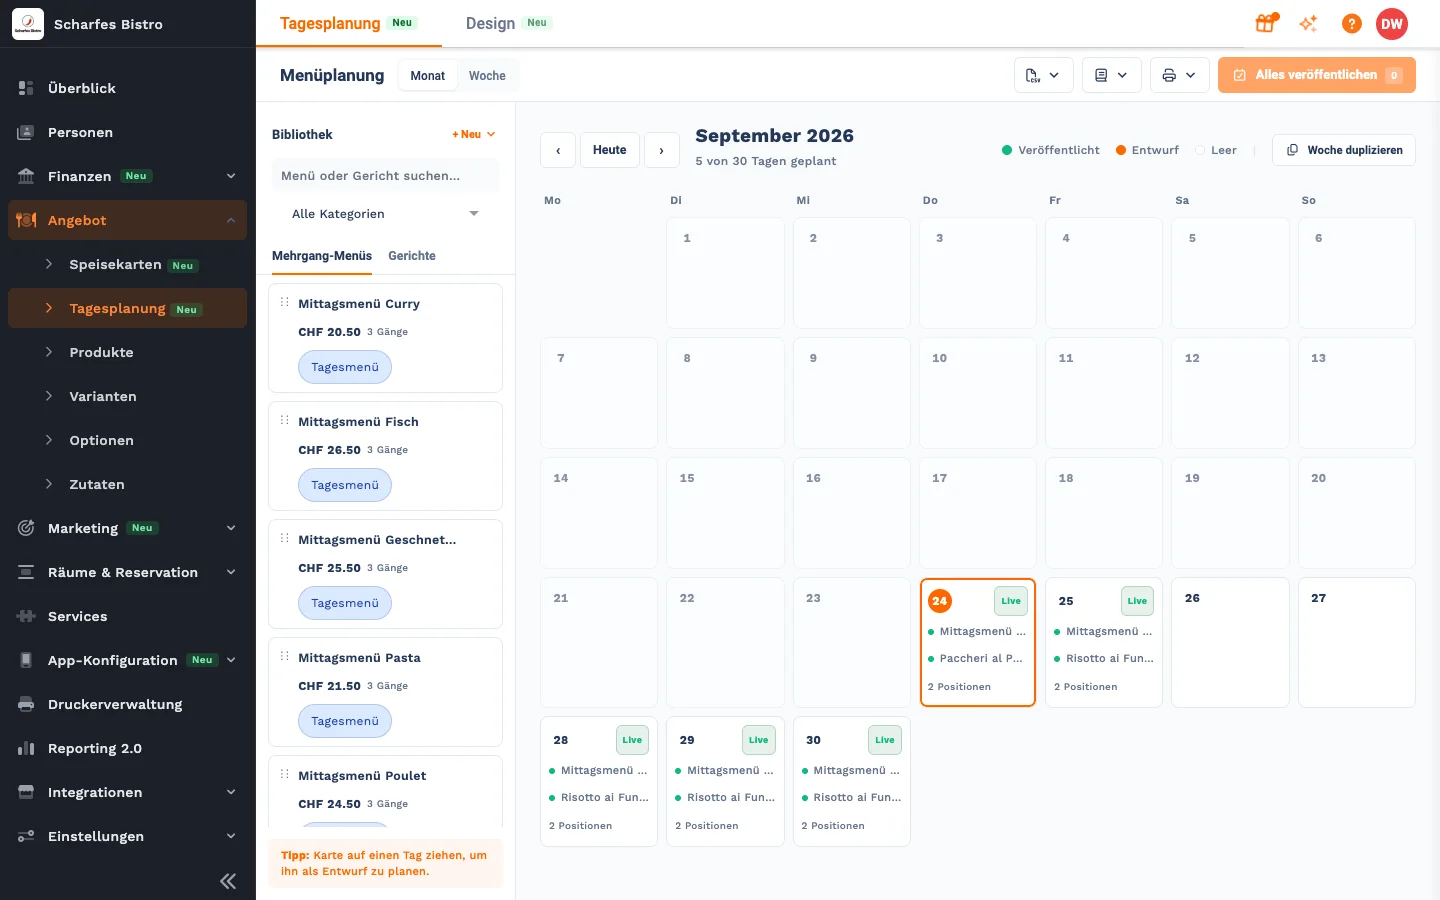Screen dimensions: 1440x900
Task: Click the Reporting 2.0 chart icon
Action: pyautogui.click(x=26, y=748)
